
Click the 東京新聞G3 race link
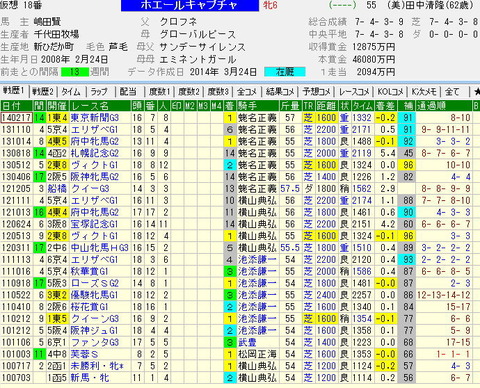tap(95, 118)
